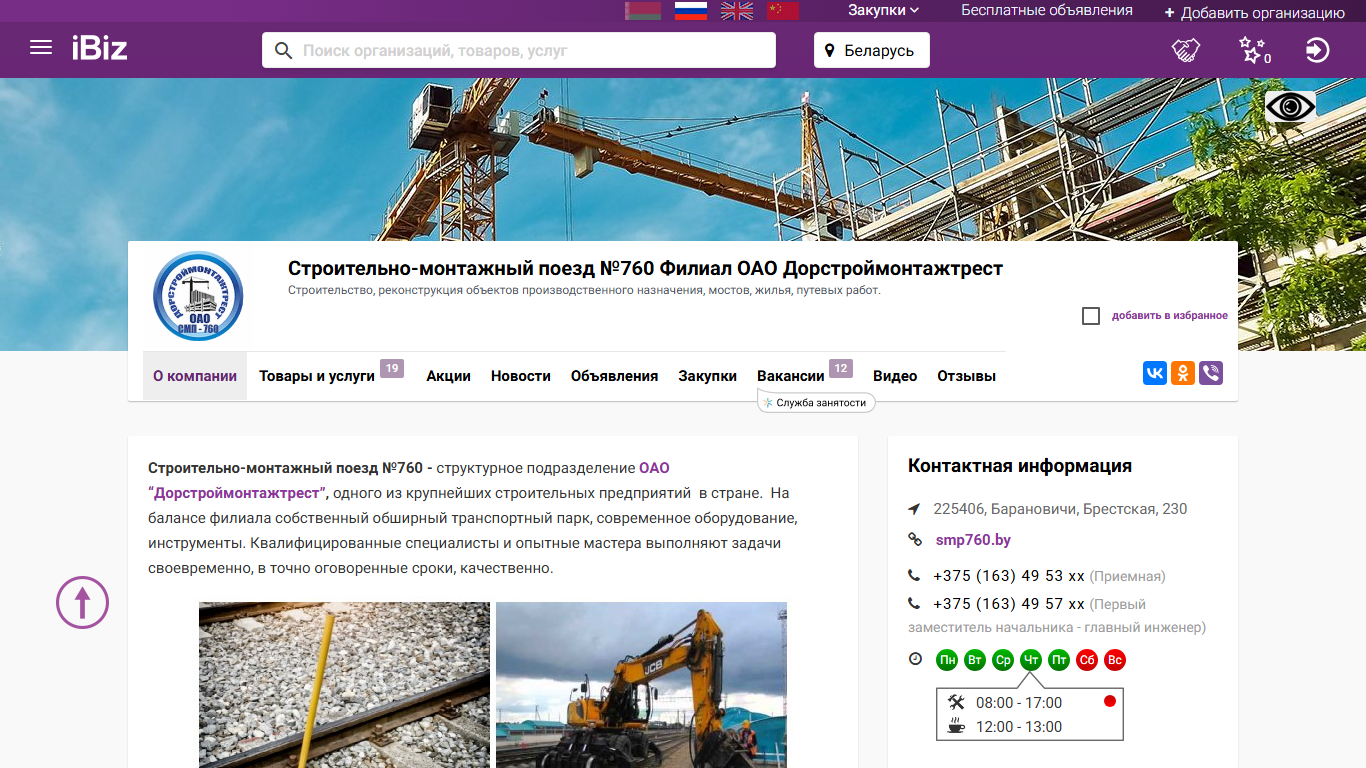1366x768 pixels.
Task: Click the website link chain icon
Action: [x=914, y=540]
